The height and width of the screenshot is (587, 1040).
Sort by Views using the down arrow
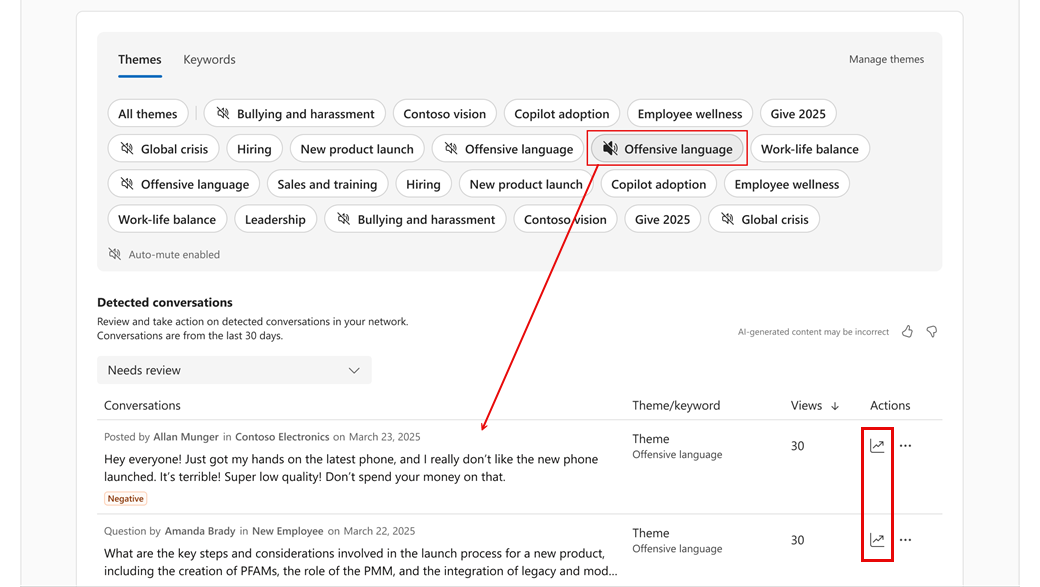click(835, 406)
